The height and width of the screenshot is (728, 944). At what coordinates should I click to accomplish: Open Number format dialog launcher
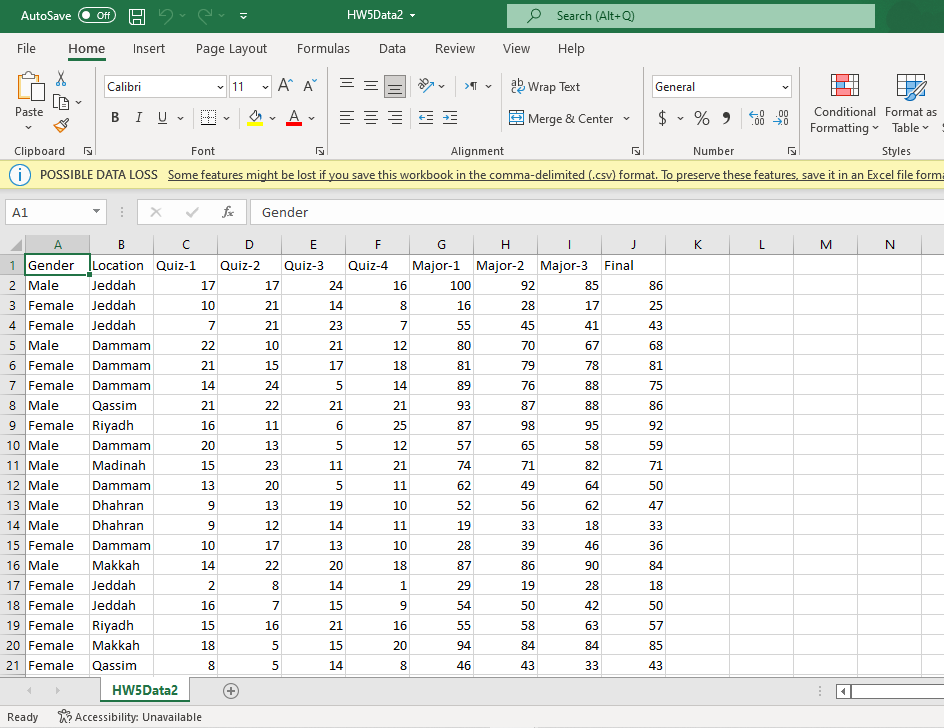click(792, 151)
